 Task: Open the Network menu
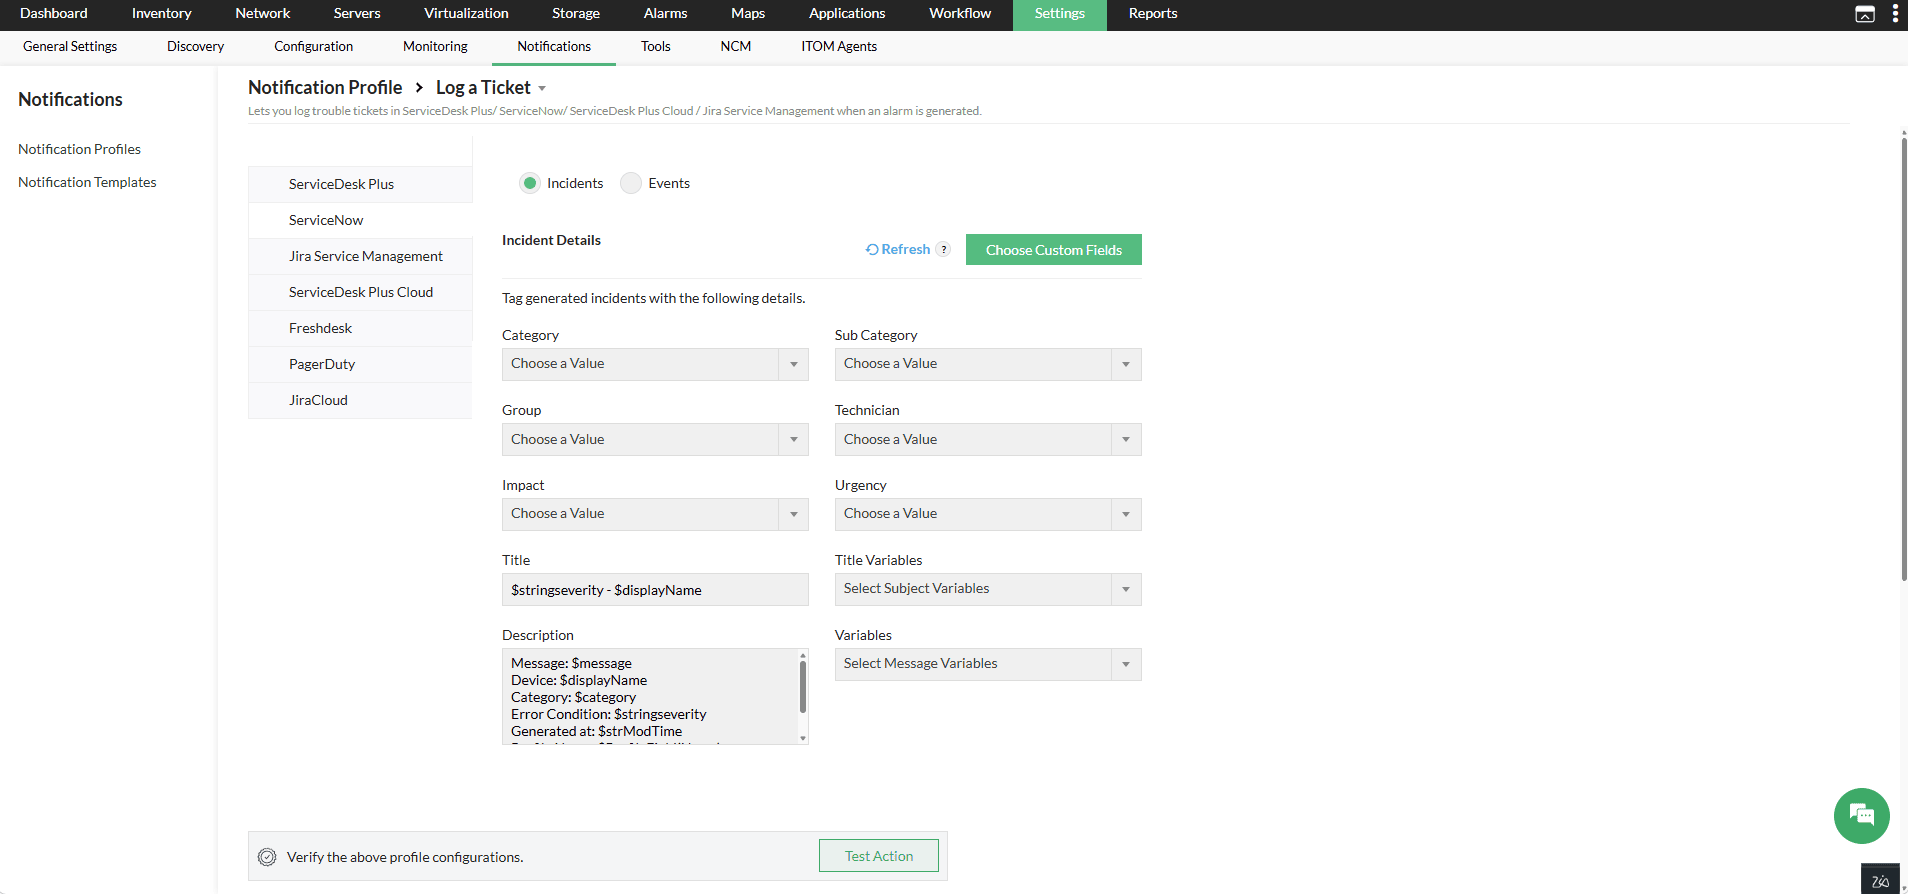pos(262,14)
